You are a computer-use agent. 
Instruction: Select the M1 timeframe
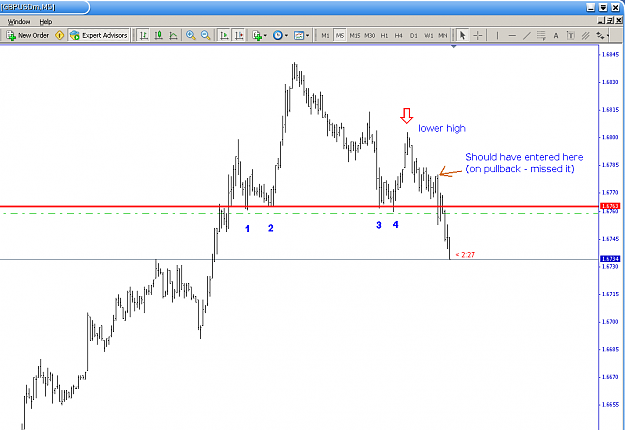click(x=325, y=35)
